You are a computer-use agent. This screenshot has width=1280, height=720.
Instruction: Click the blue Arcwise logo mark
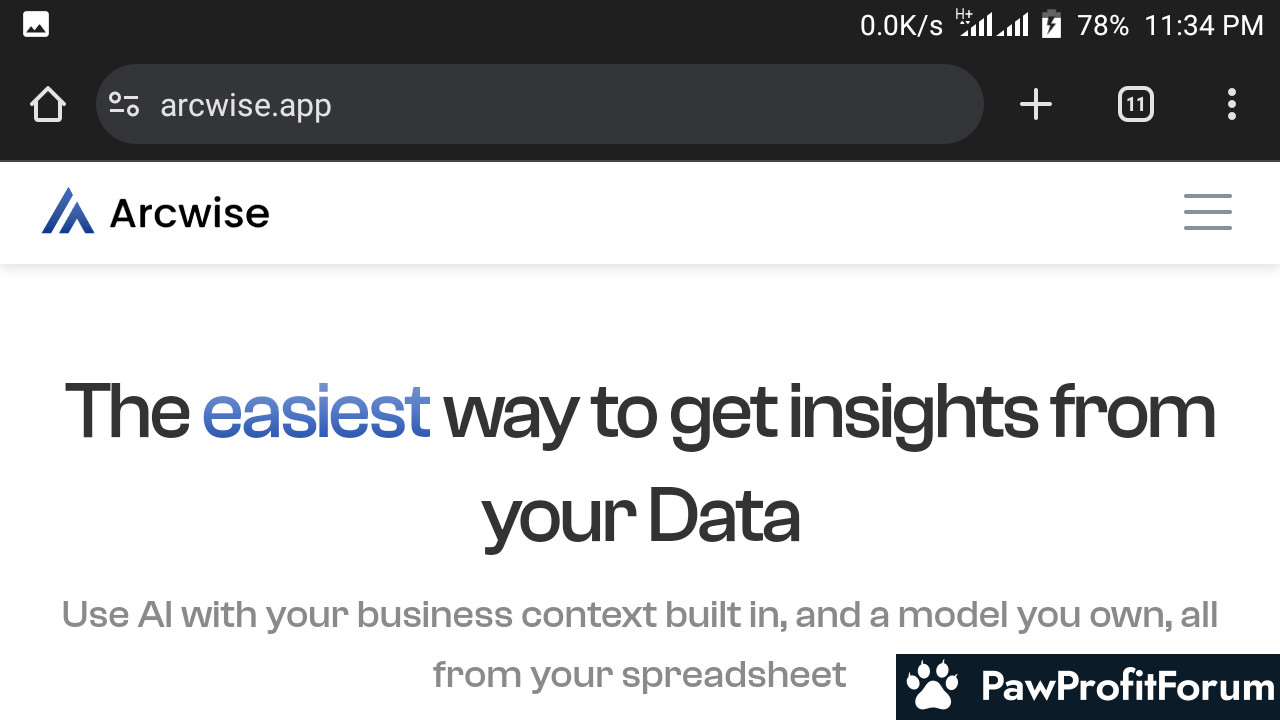pyautogui.click(x=68, y=211)
